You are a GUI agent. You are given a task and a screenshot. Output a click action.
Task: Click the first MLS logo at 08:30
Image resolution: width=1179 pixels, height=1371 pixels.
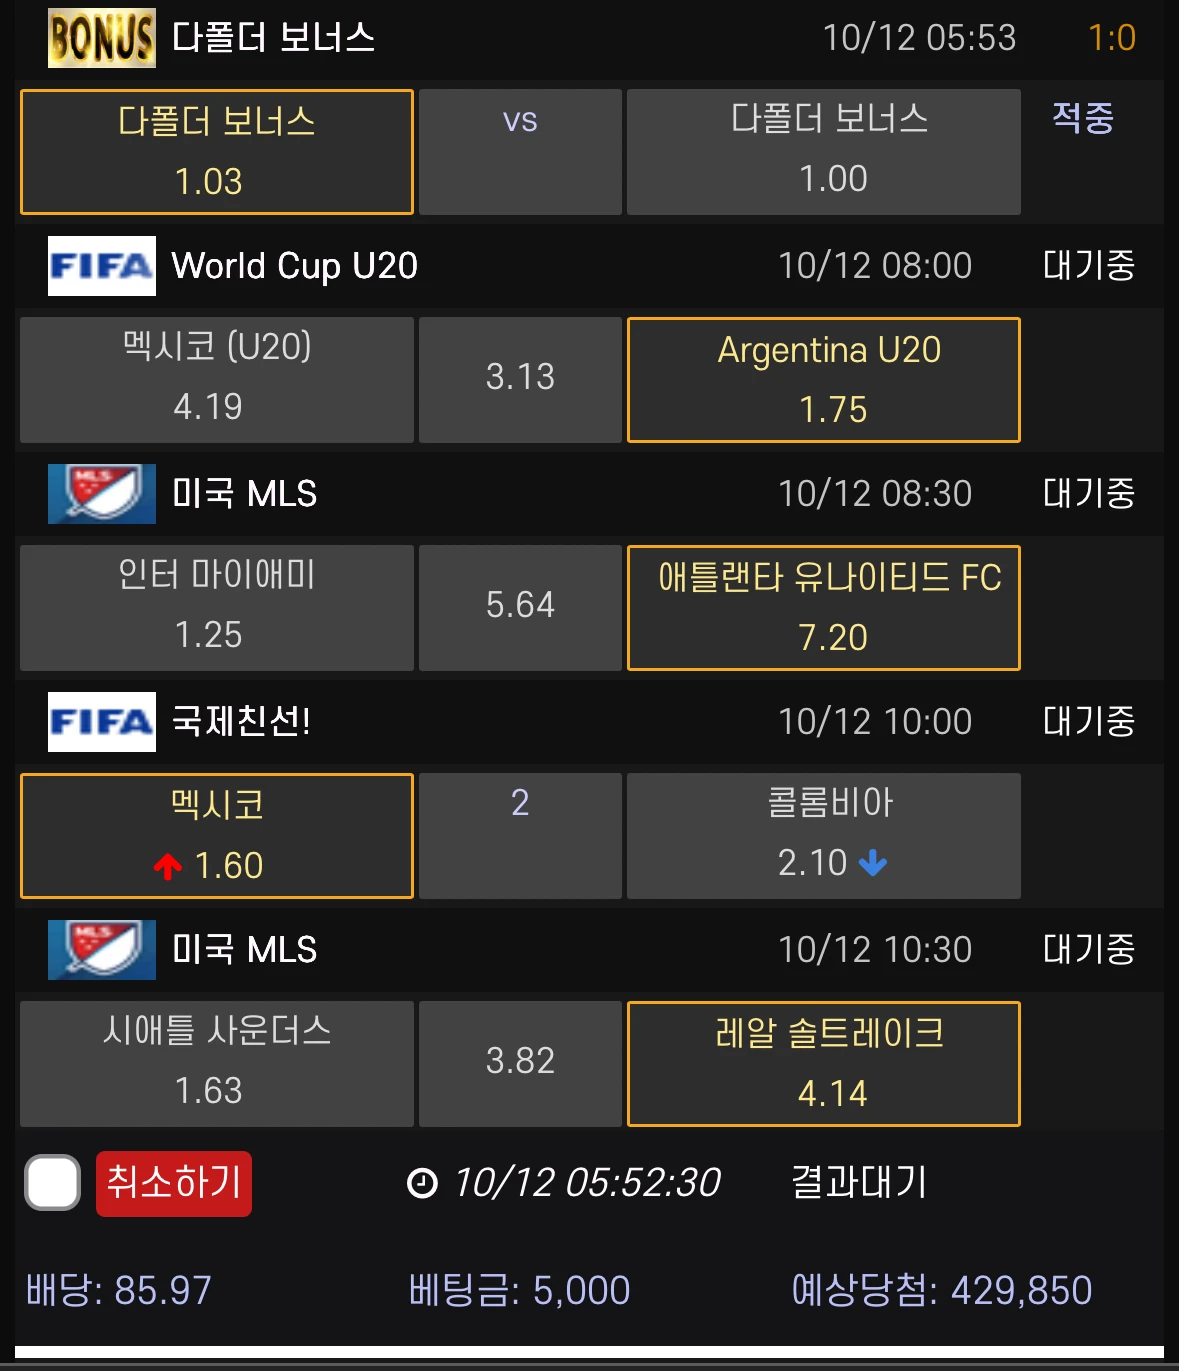pyautogui.click(x=101, y=494)
